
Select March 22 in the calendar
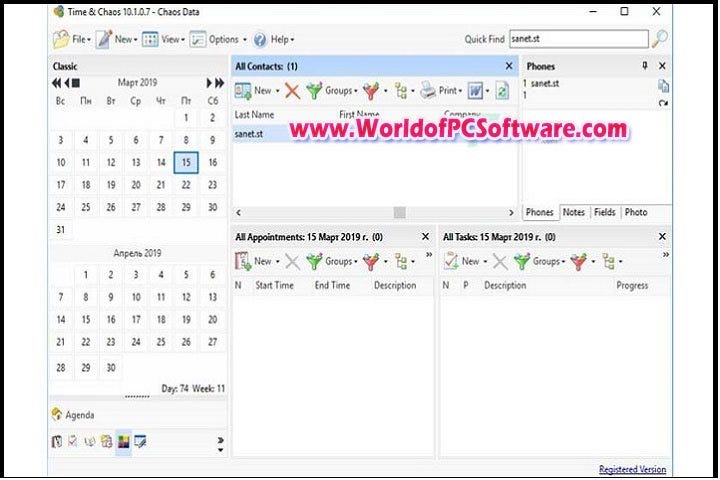click(186, 185)
